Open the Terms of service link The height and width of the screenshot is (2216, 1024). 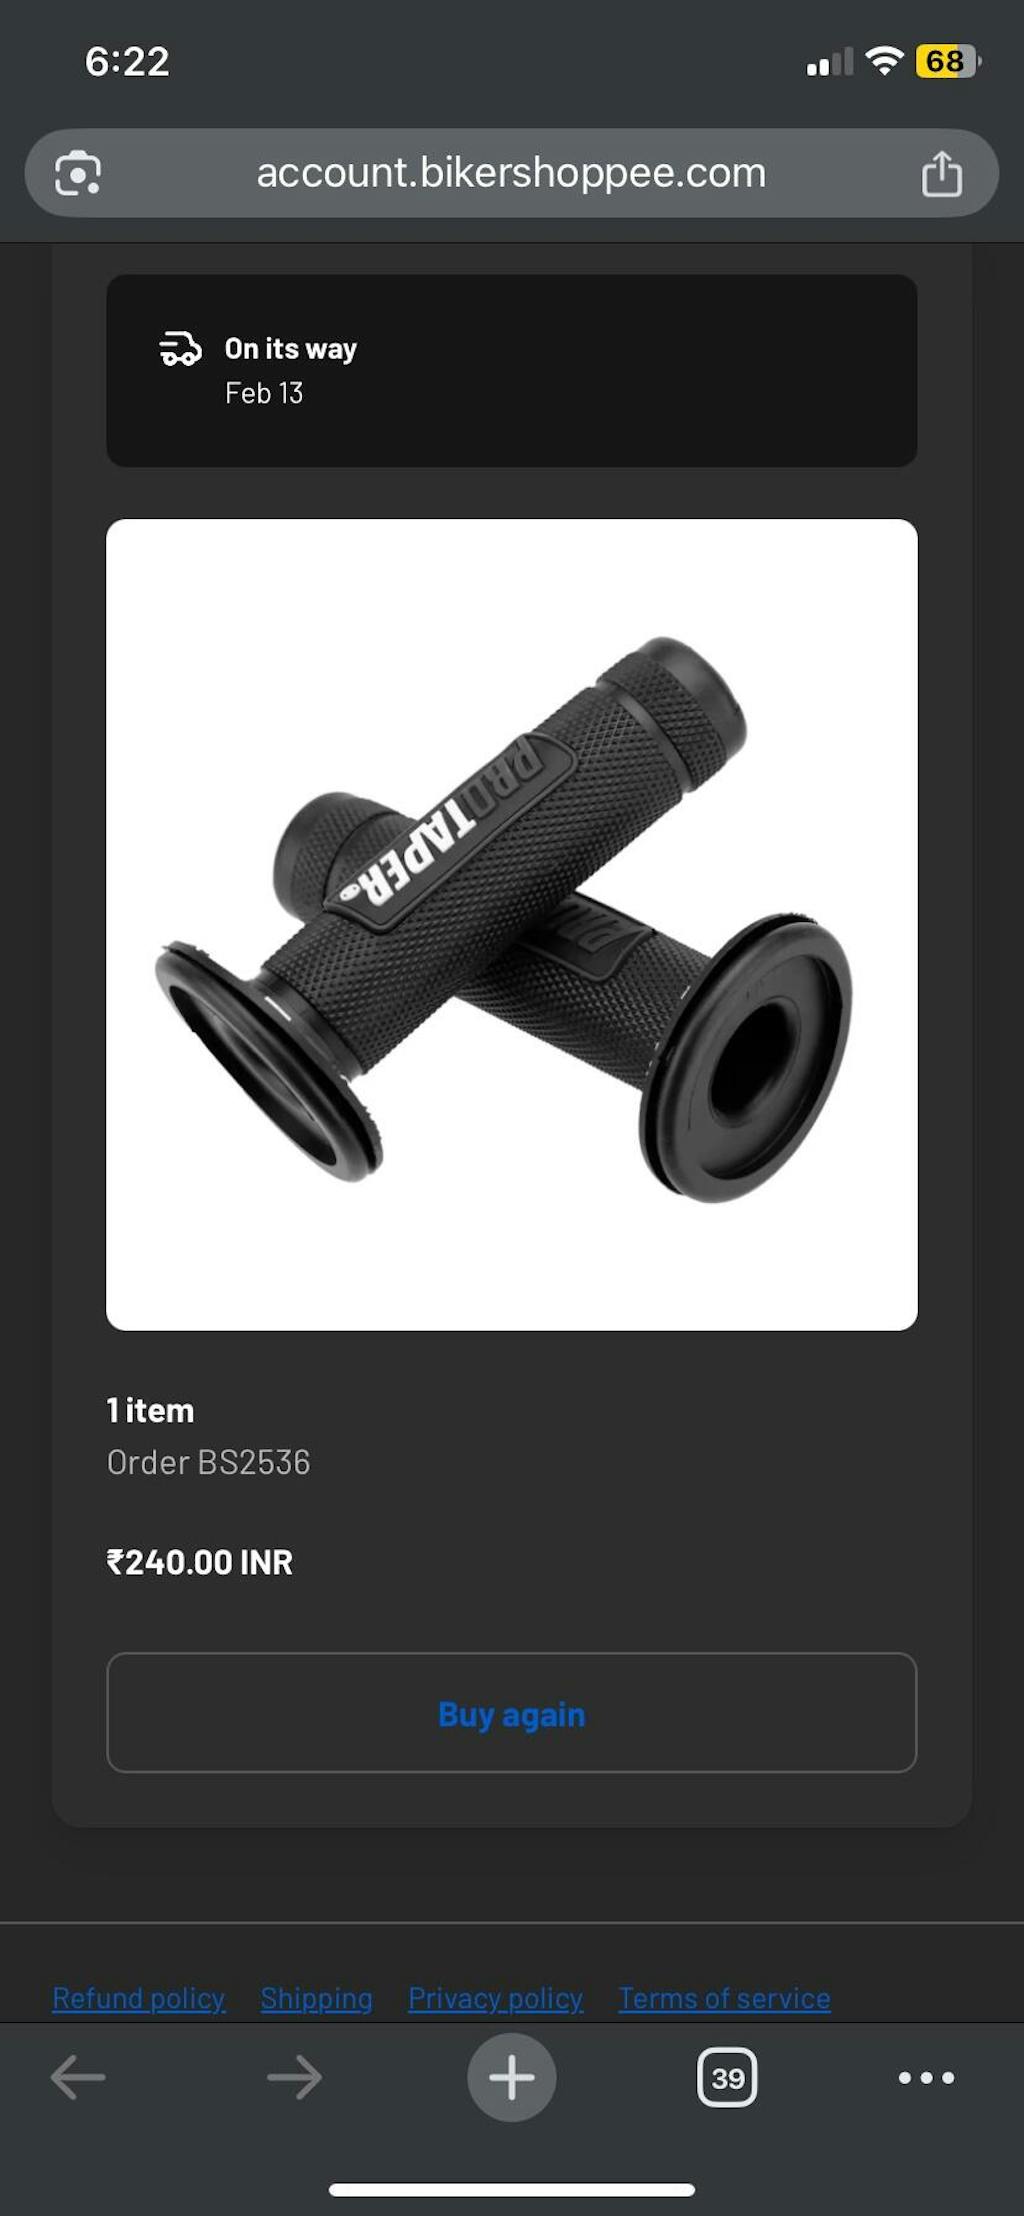(724, 1997)
